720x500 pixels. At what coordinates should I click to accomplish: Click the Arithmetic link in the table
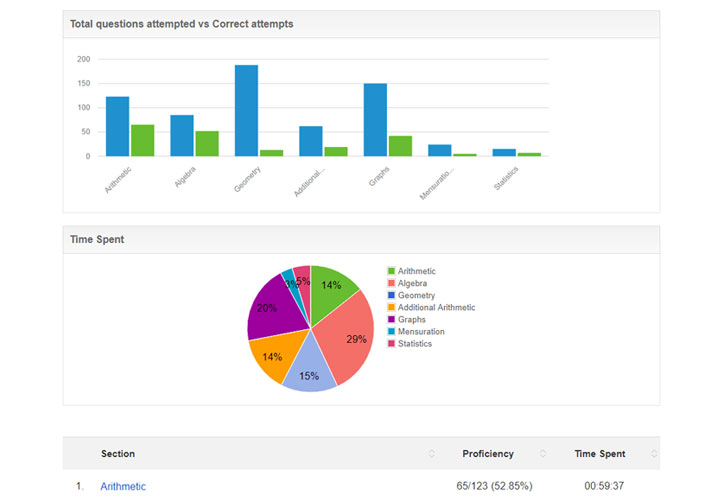coord(123,487)
